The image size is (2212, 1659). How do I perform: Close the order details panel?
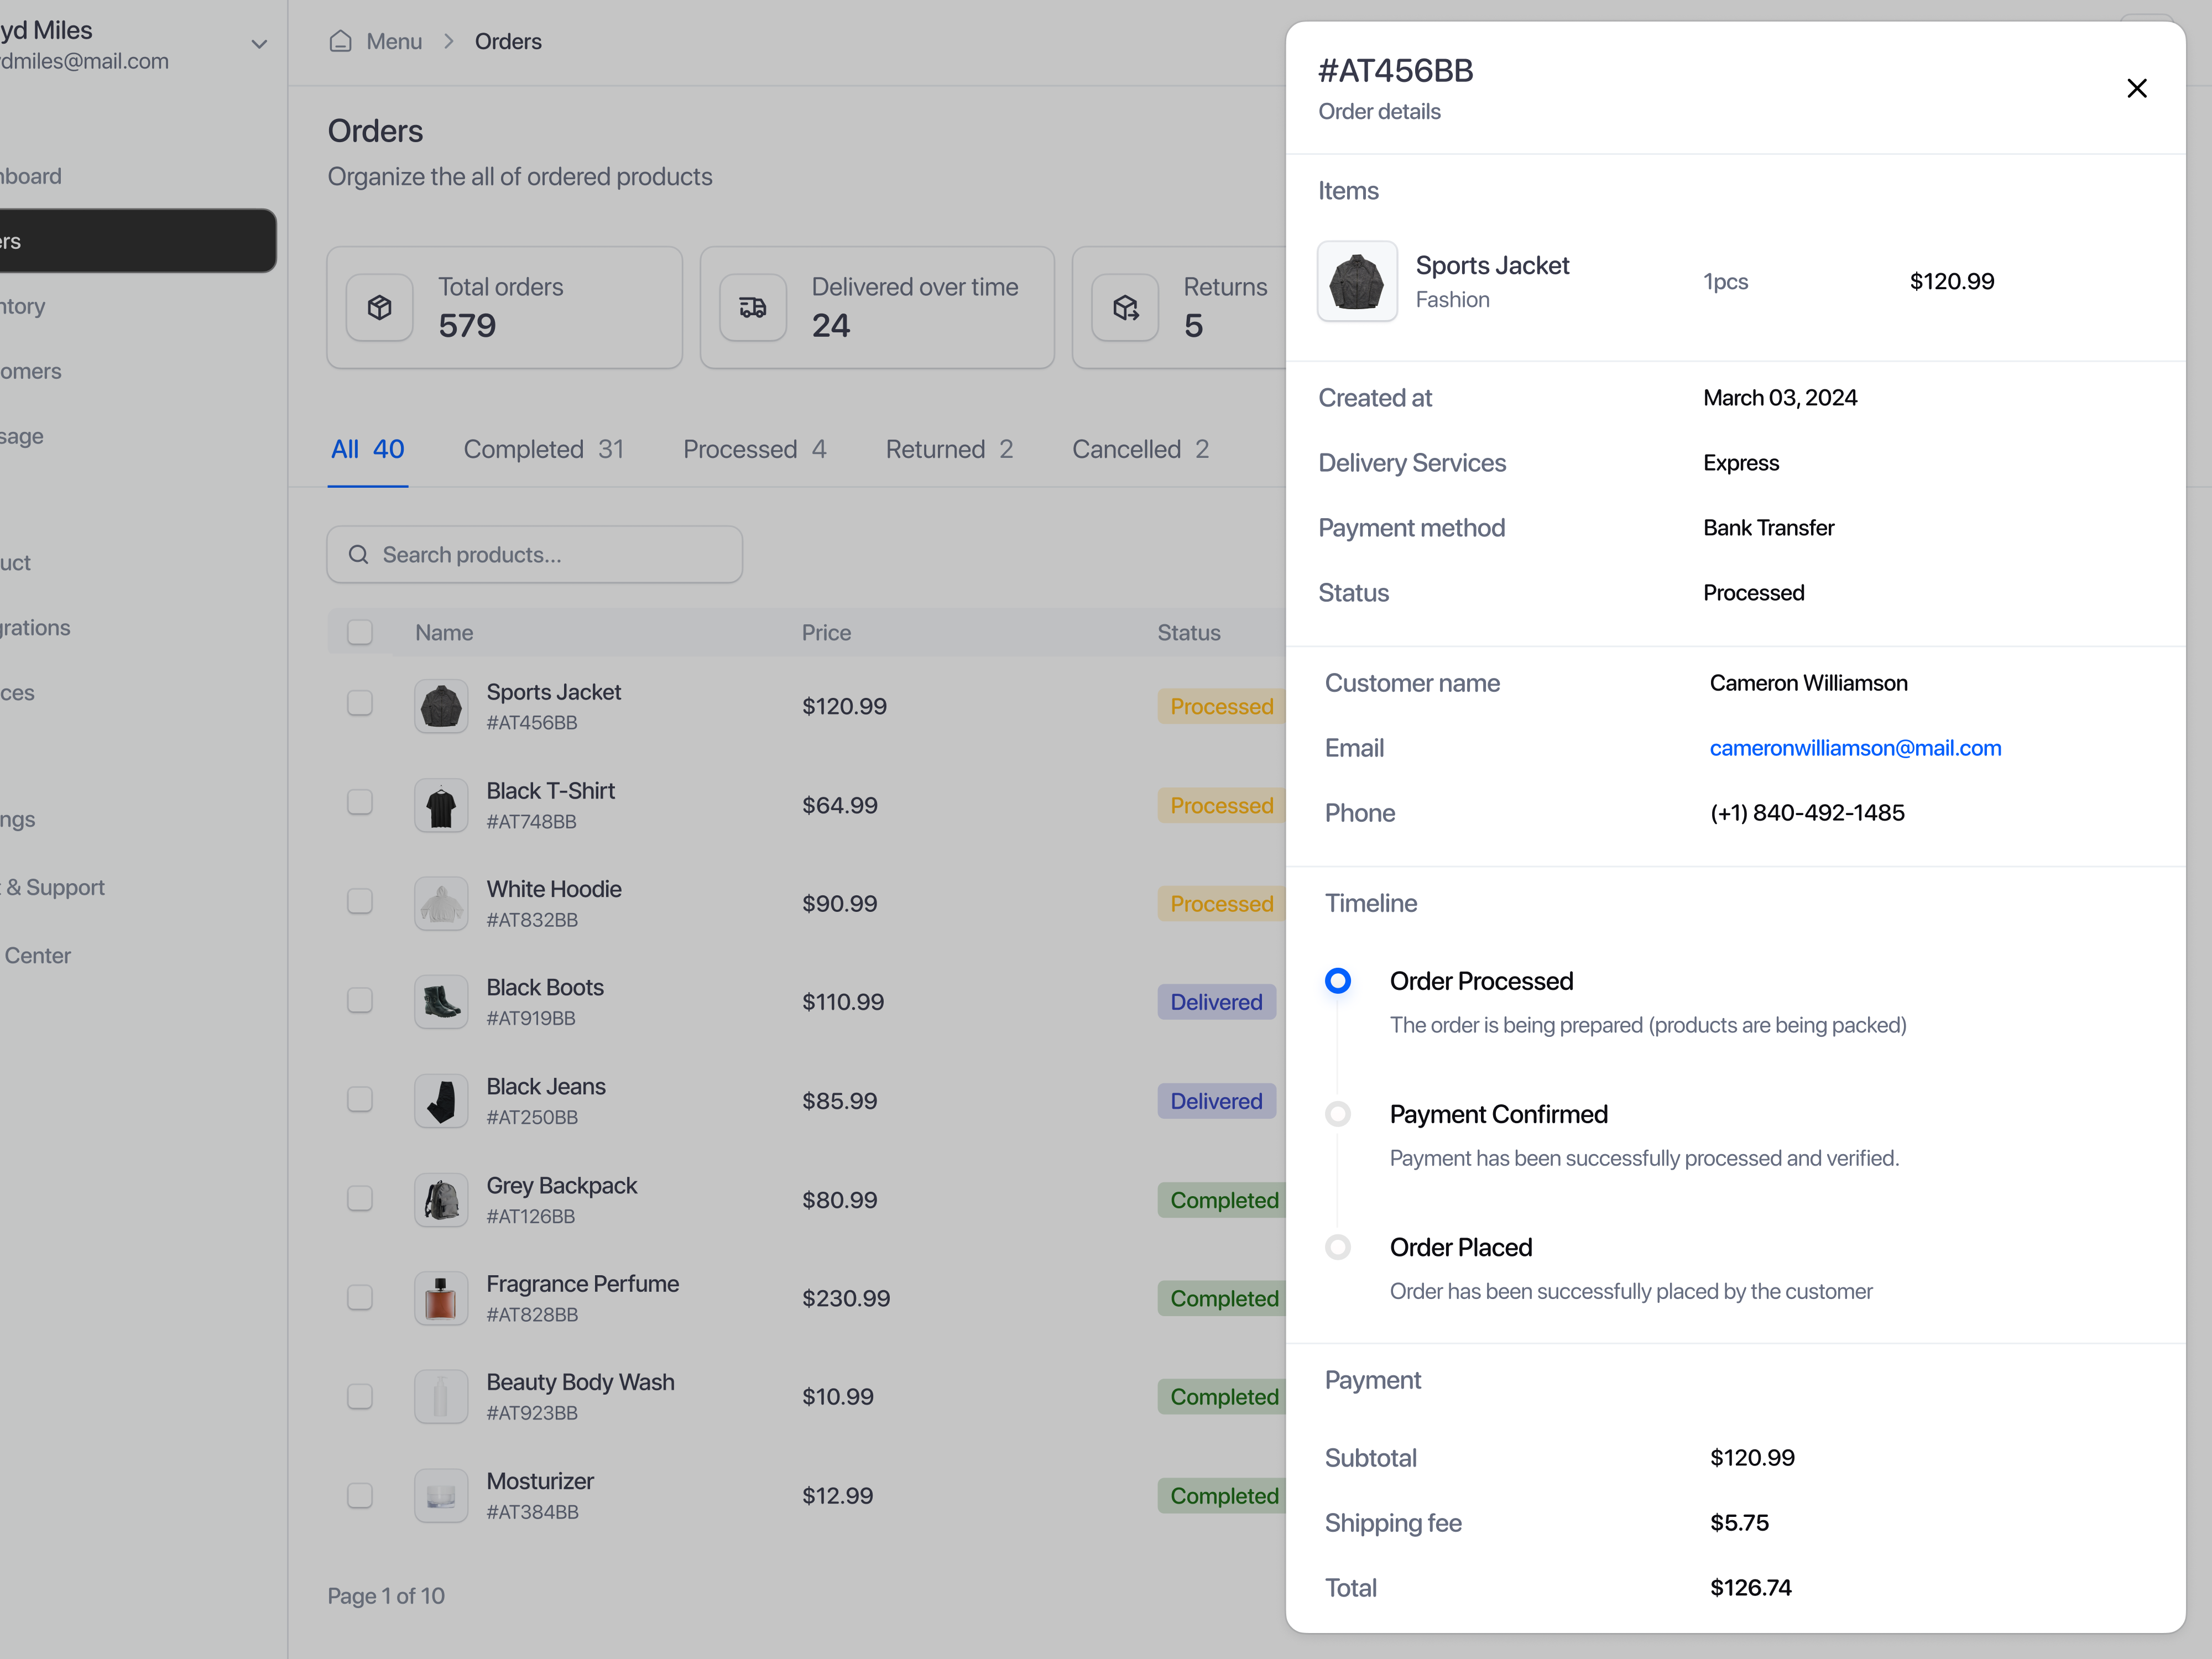(x=2136, y=88)
